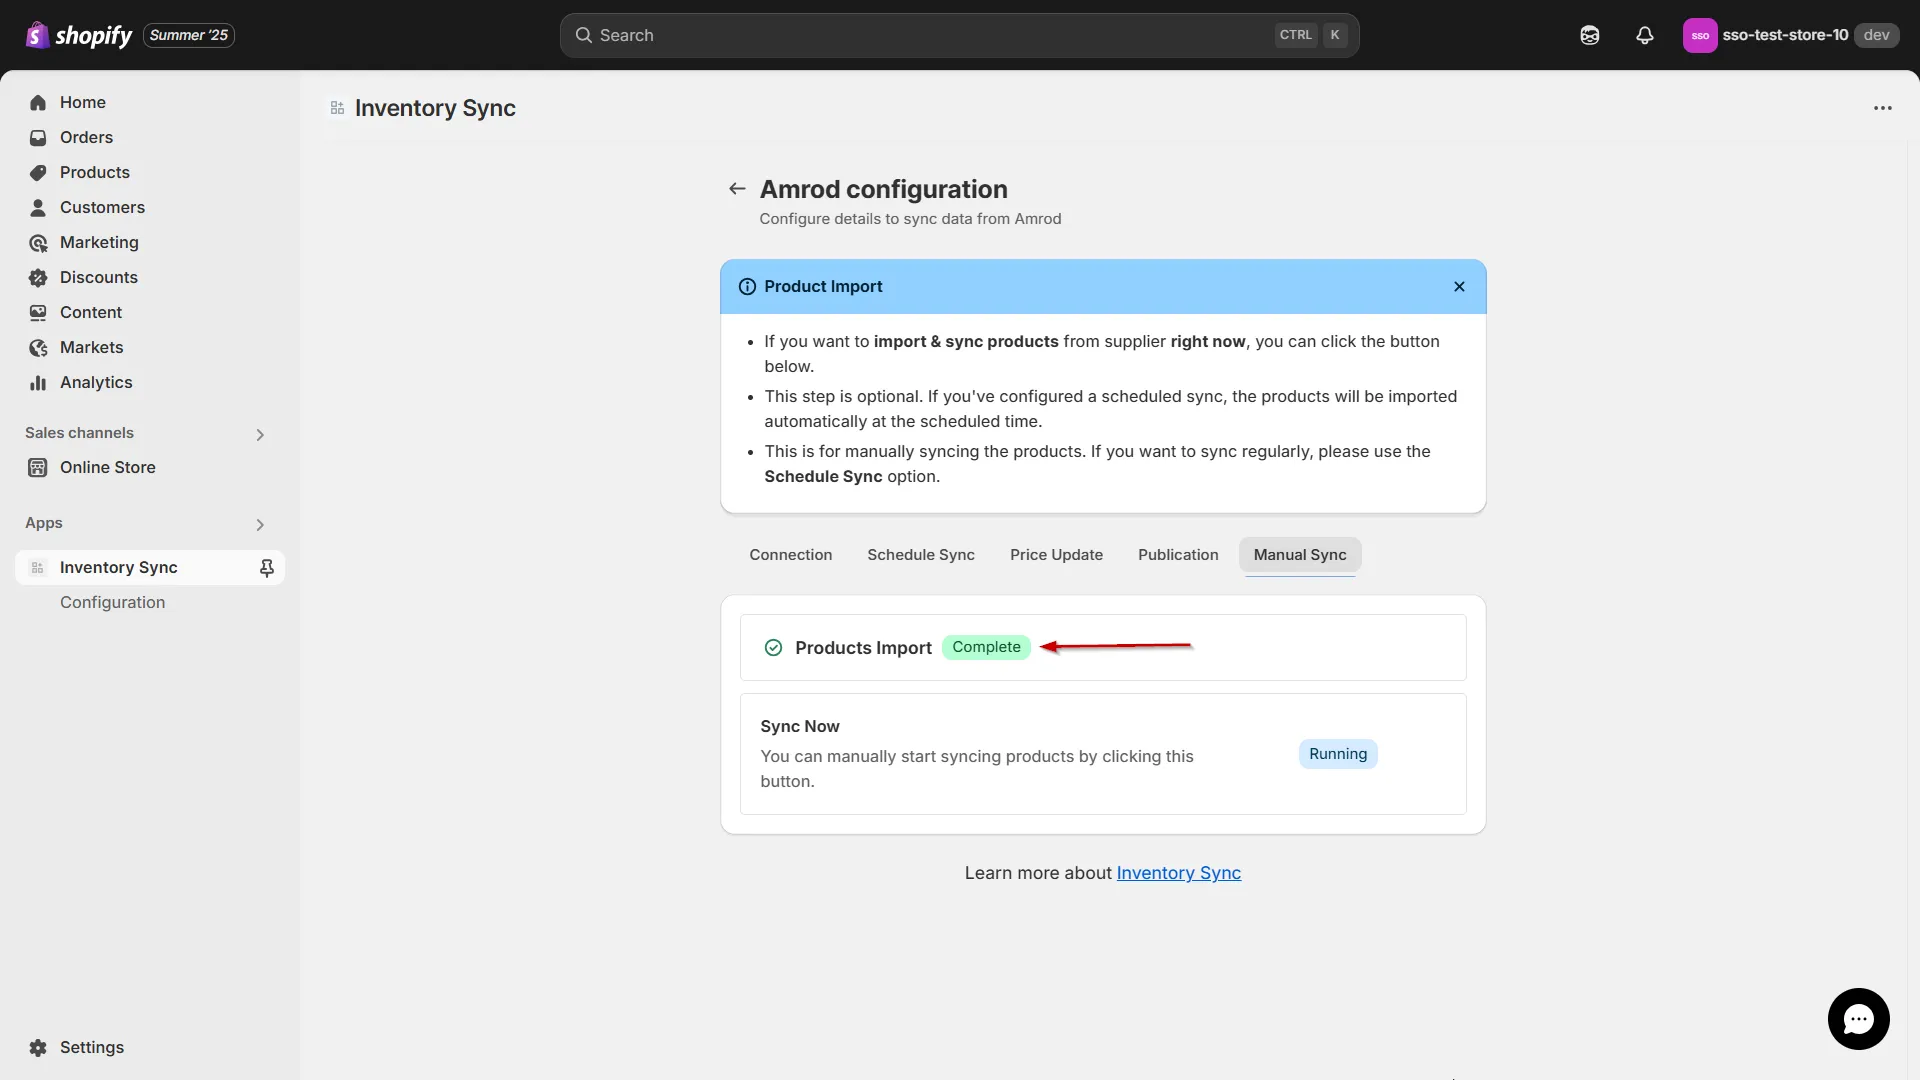Viewport: 1920px width, 1080px height.
Task: Go back with the arrow beside Amrod configuration
Action: point(737,189)
